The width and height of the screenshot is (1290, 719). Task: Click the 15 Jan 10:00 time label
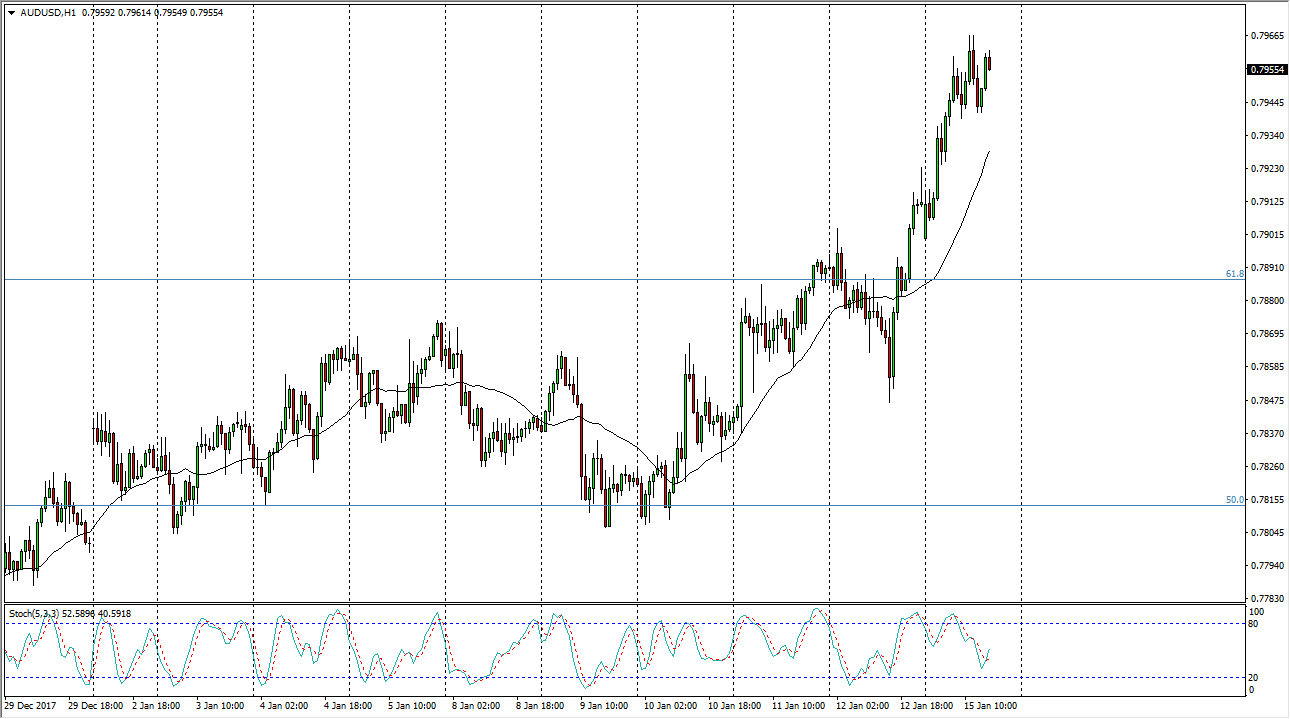coord(989,706)
